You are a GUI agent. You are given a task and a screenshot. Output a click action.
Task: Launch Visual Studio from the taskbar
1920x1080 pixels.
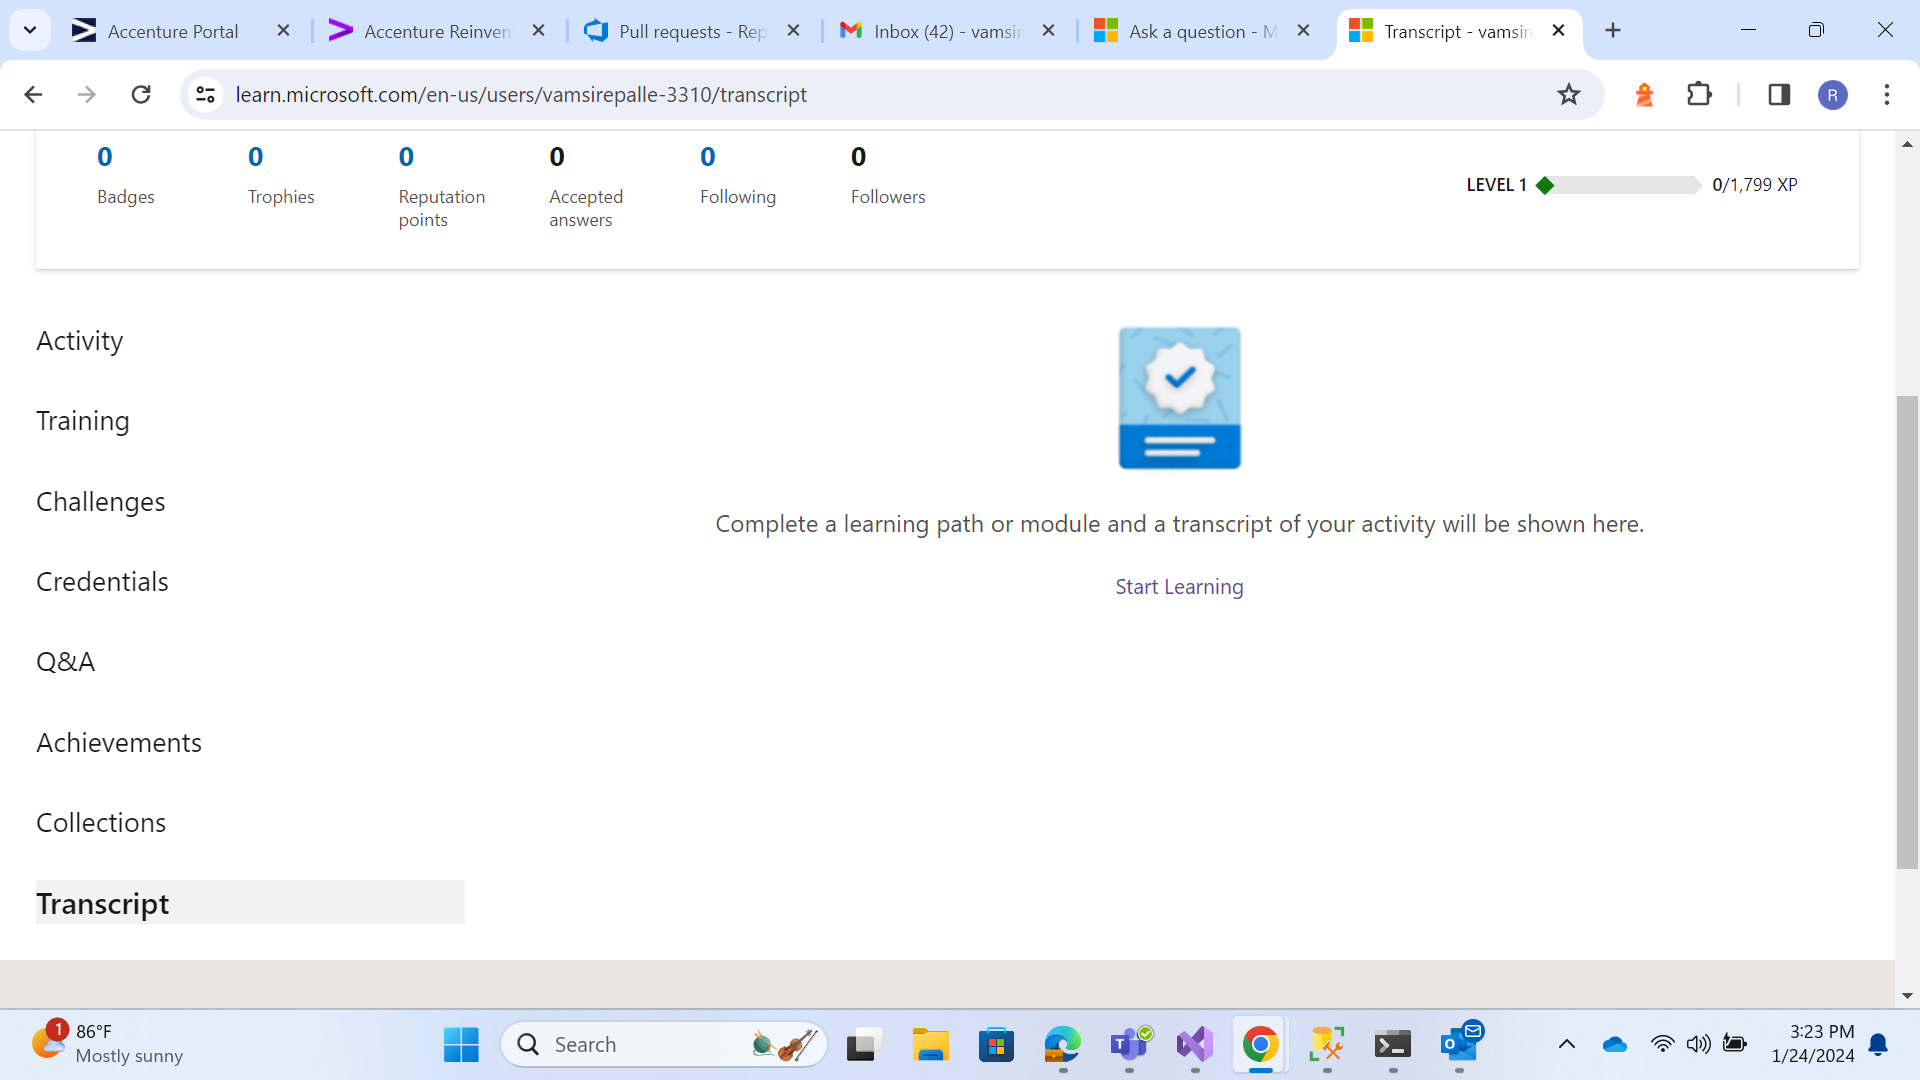pos(1194,1044)
